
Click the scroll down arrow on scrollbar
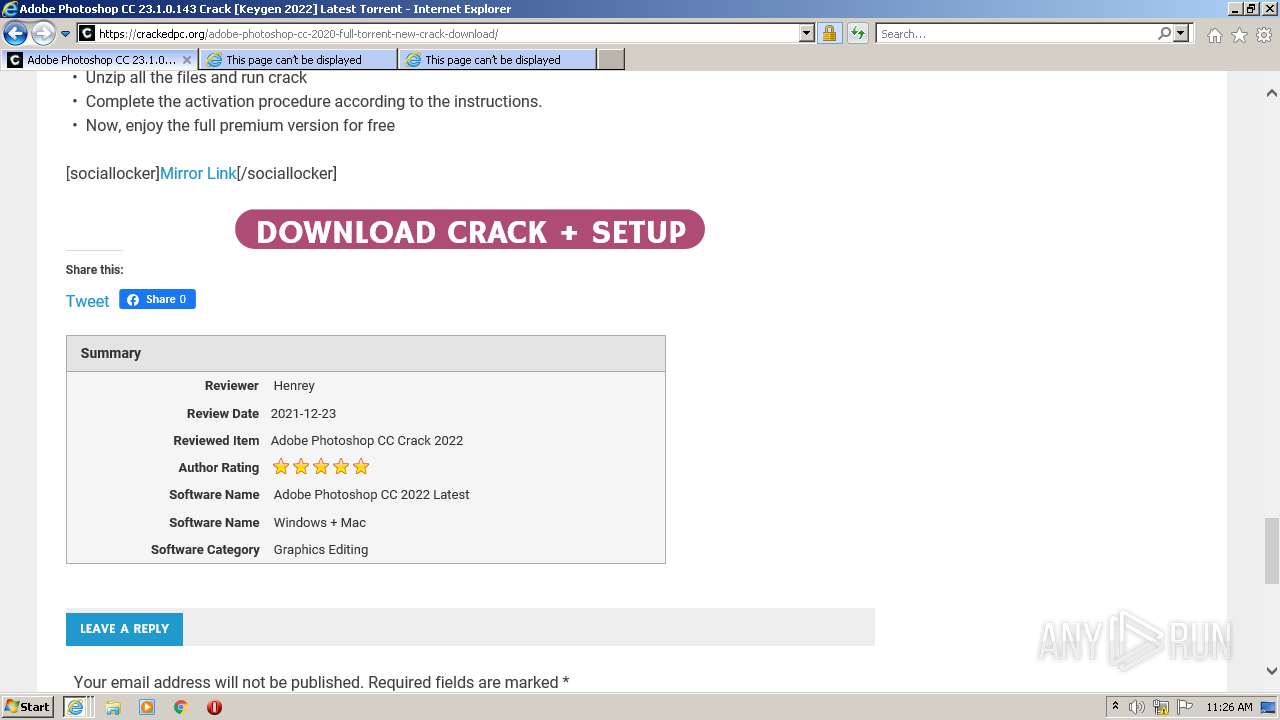1271,671
